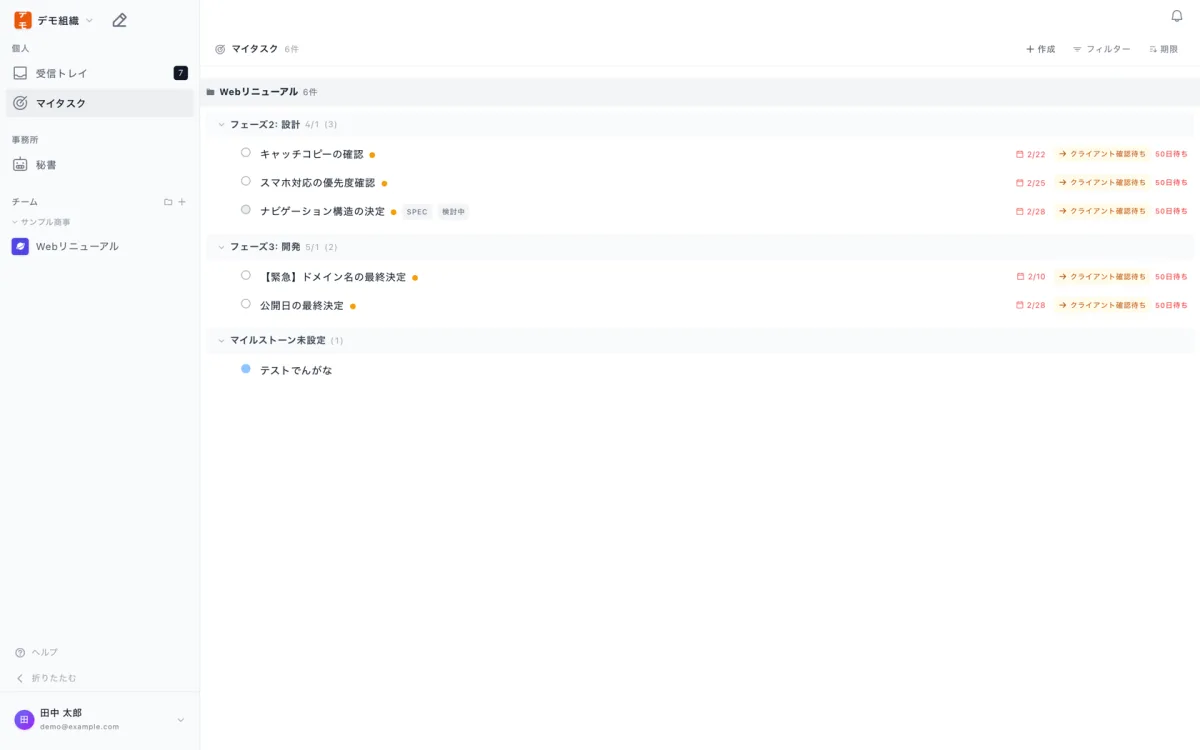Toggle status of テストでんがな task
Image resolution: width=1200 pixels, height=750 pixels.
[x=246, y=369]
